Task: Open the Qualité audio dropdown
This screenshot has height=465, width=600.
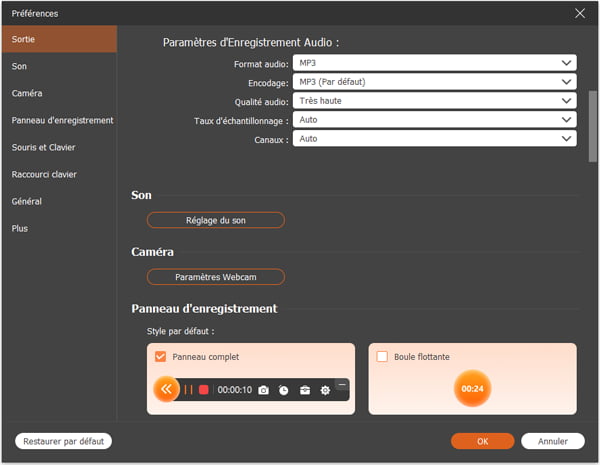Action: tap(434, 101)
